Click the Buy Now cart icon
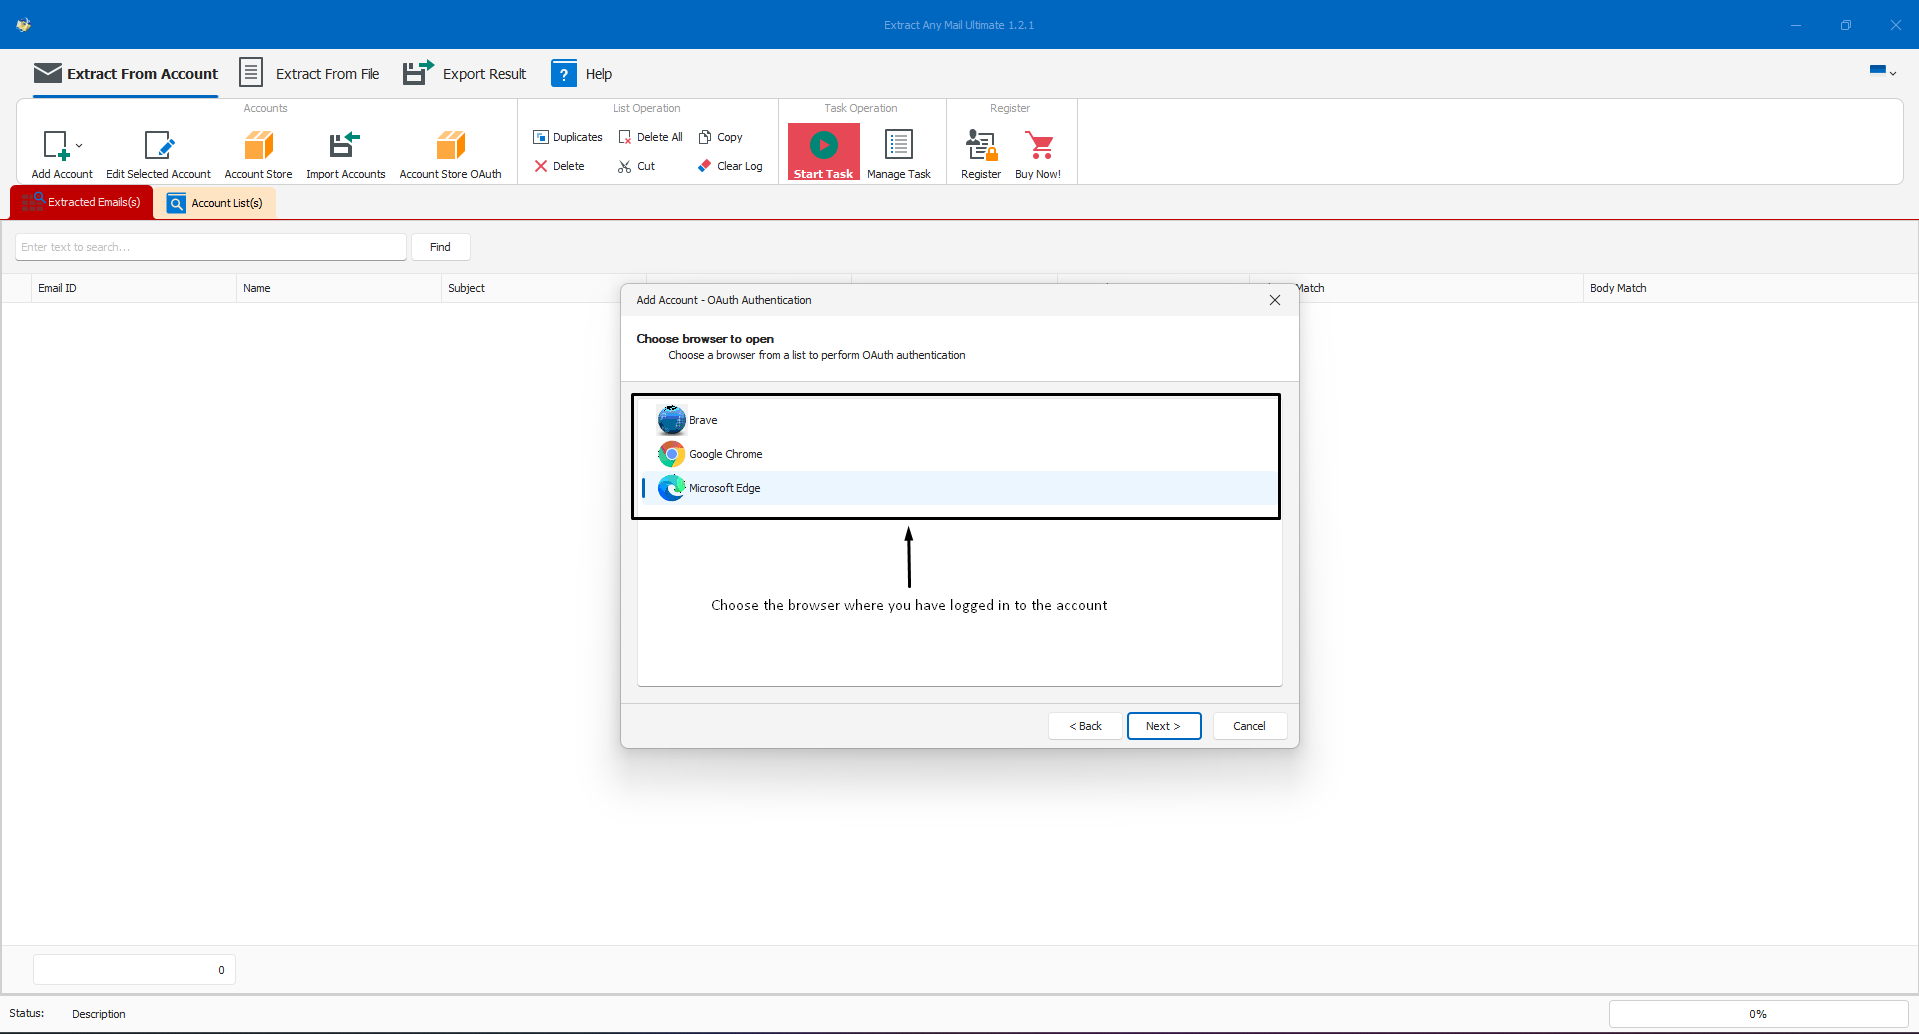Screen dimensions: 1919x1034 coord(1038,146)
